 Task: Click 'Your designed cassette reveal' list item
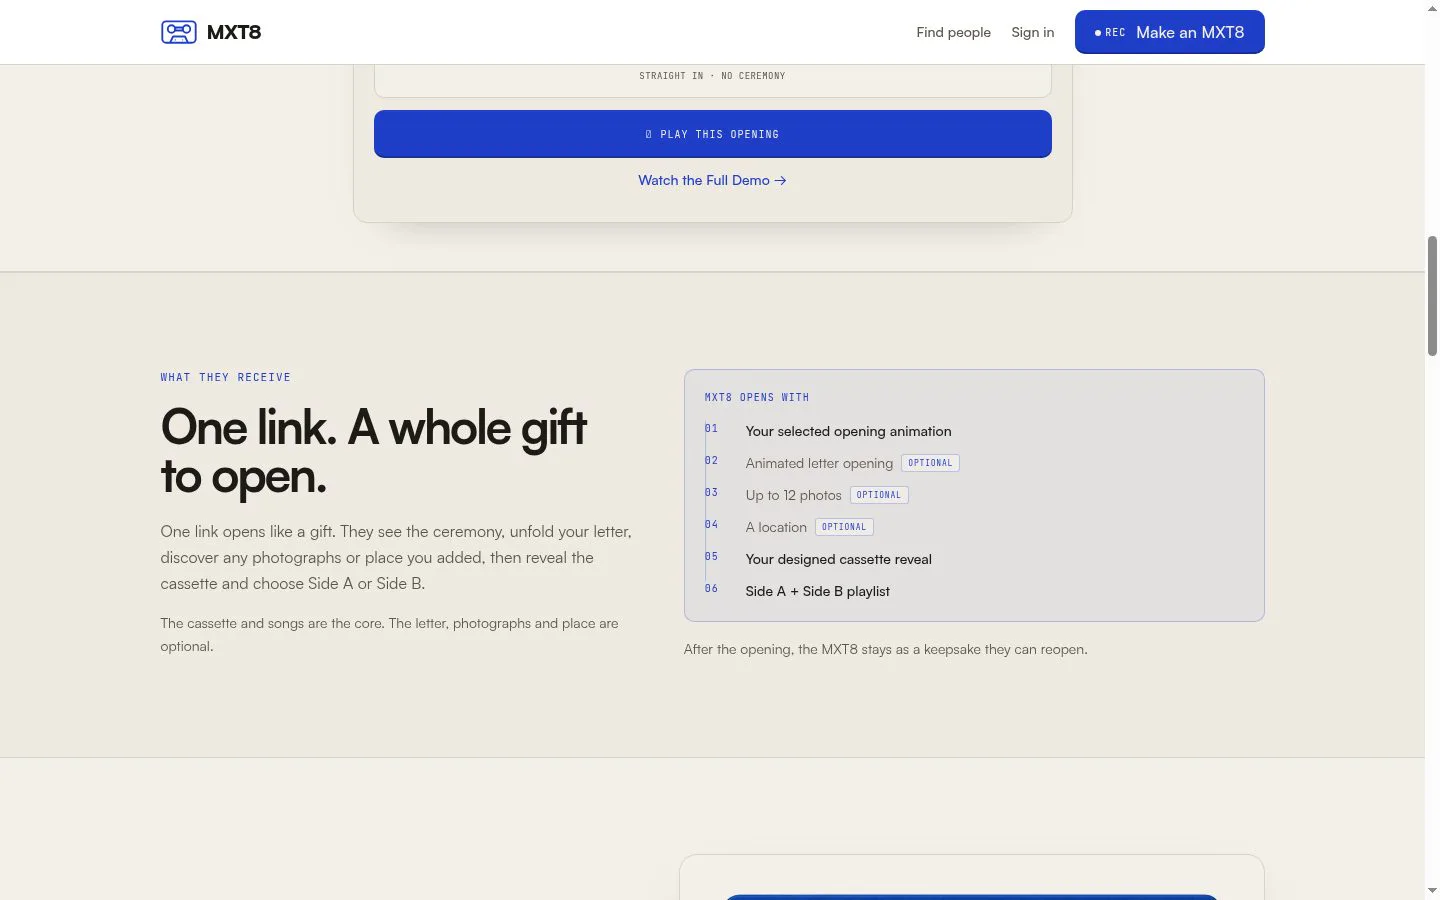(838, 559)
